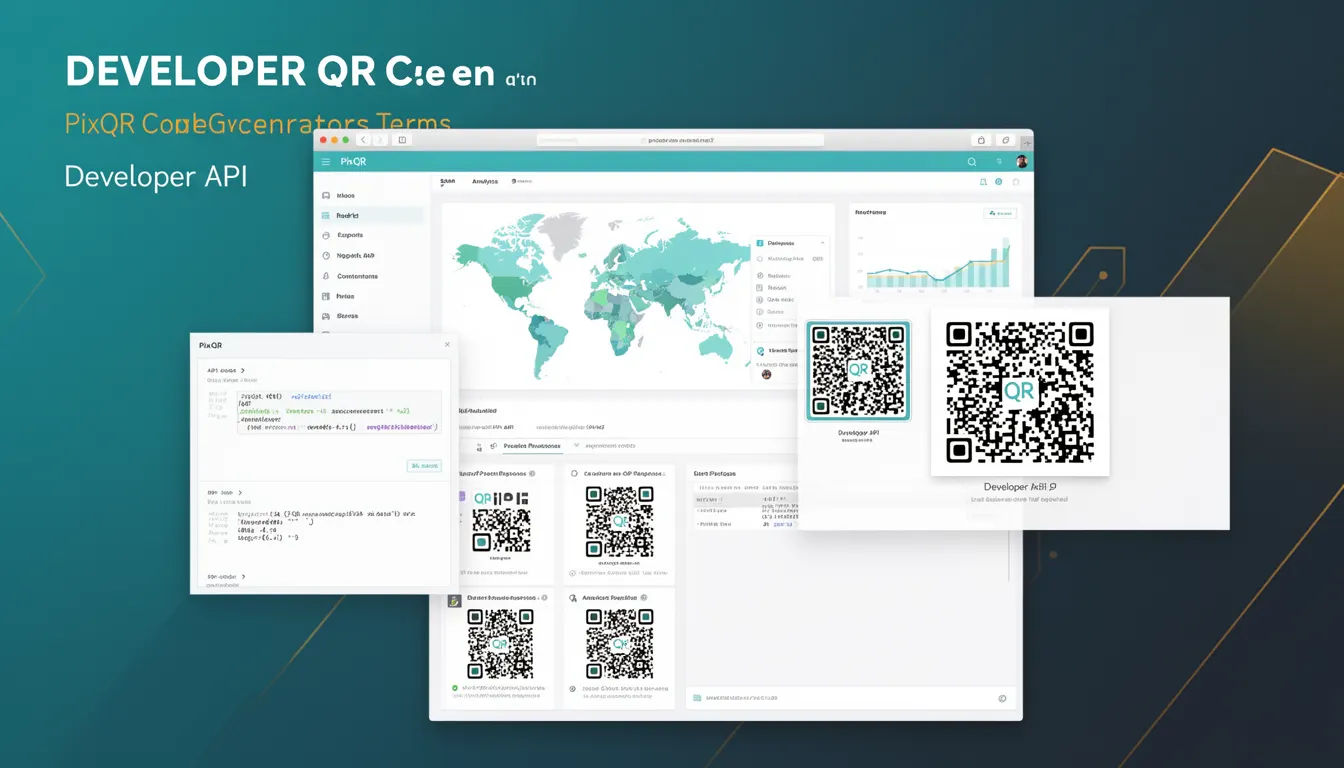Image resolution: width=1344 pixels, height=768 pixels.
Task: Open the dropdown tab next to Preset Responses
Action: (x=606, y=446)
